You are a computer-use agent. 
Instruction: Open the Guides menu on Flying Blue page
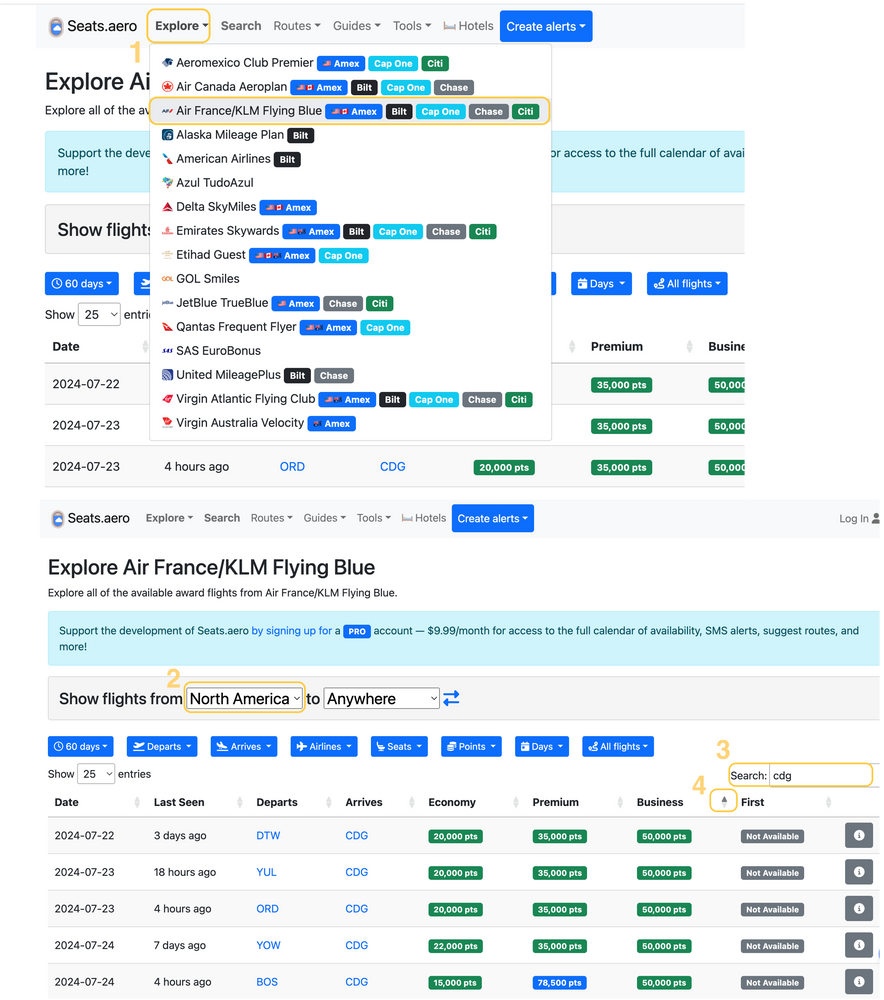click(x=325, y=518)
